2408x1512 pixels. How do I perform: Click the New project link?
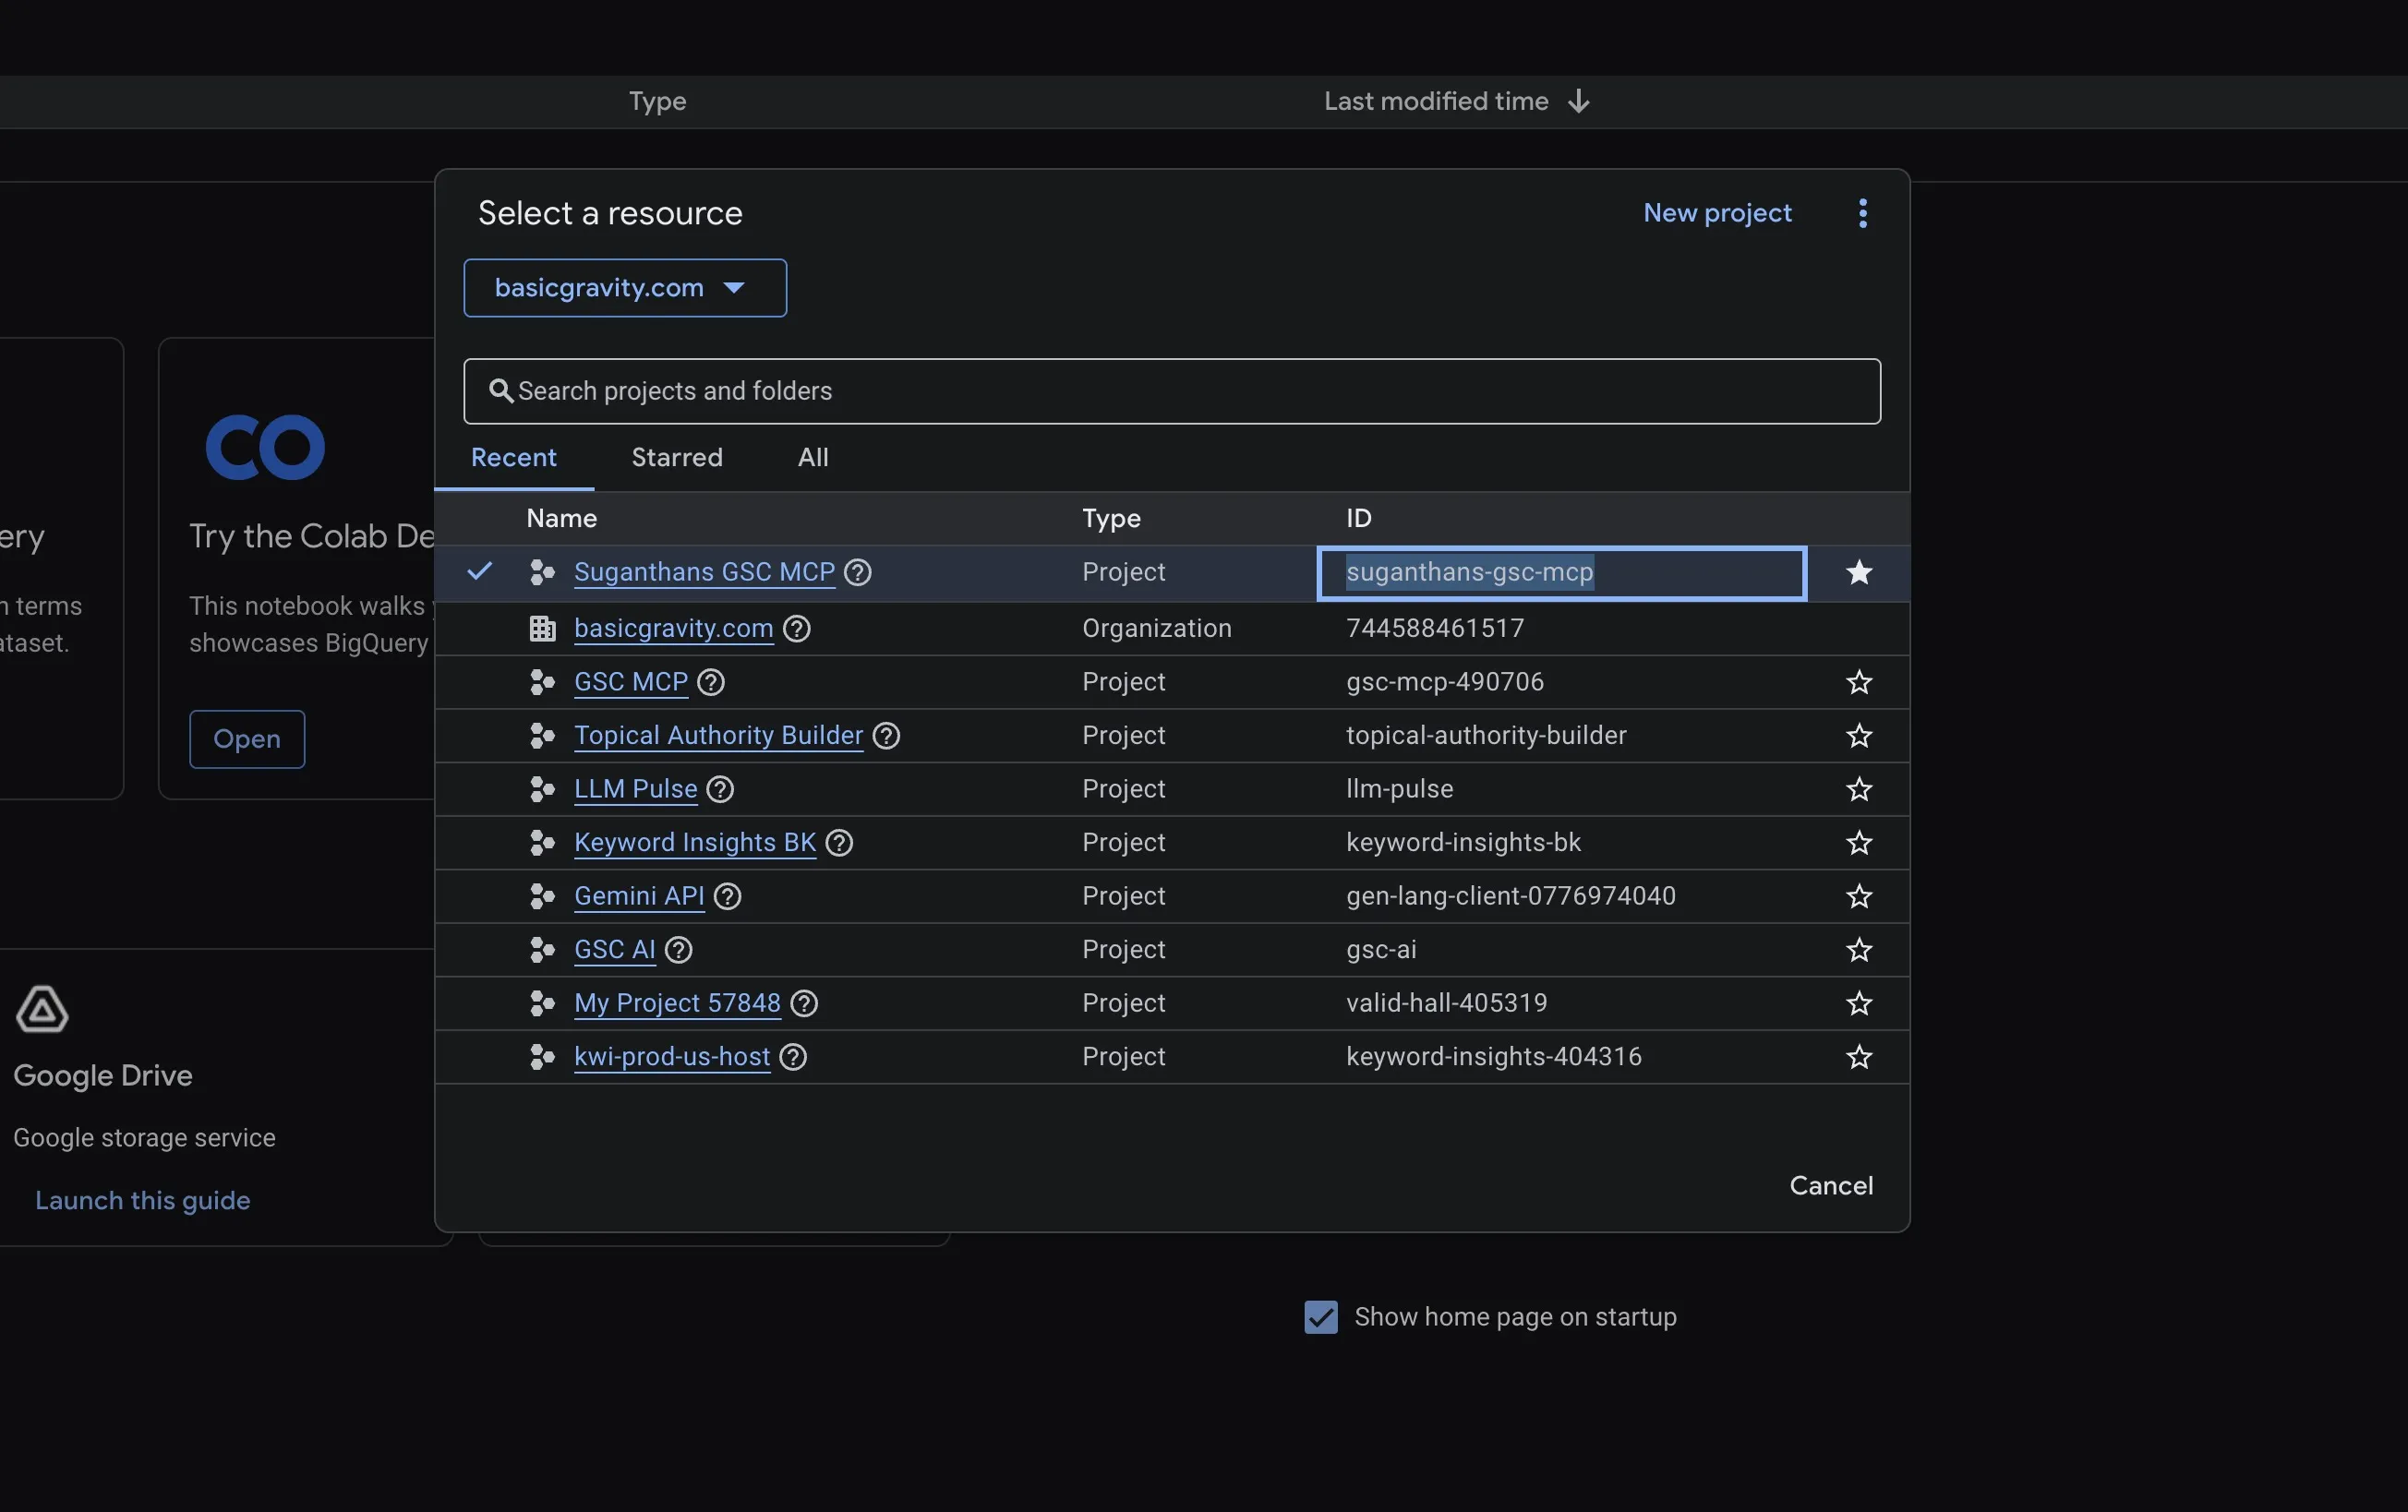[x=1717, y=213]
